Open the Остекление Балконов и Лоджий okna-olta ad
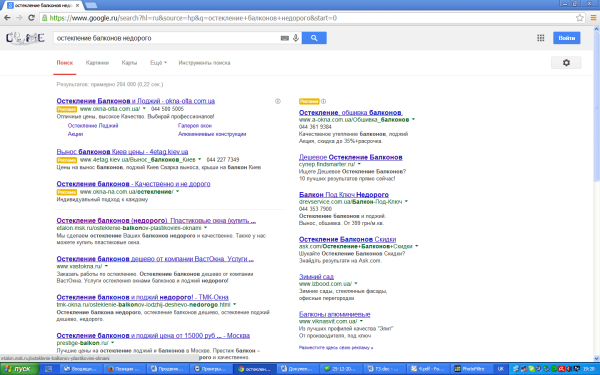The height and width of the screenshot is (375, 600). click(135, 101)
